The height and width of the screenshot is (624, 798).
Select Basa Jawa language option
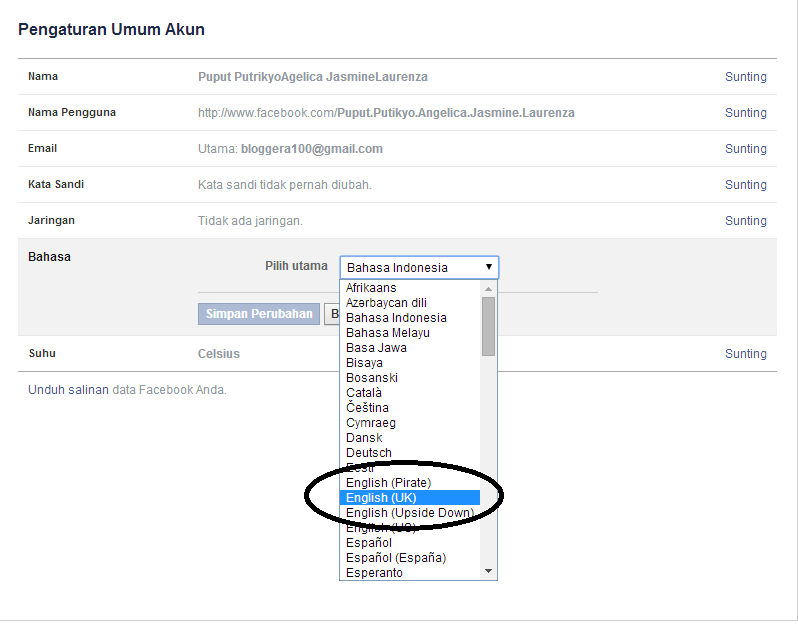point(410,348)
